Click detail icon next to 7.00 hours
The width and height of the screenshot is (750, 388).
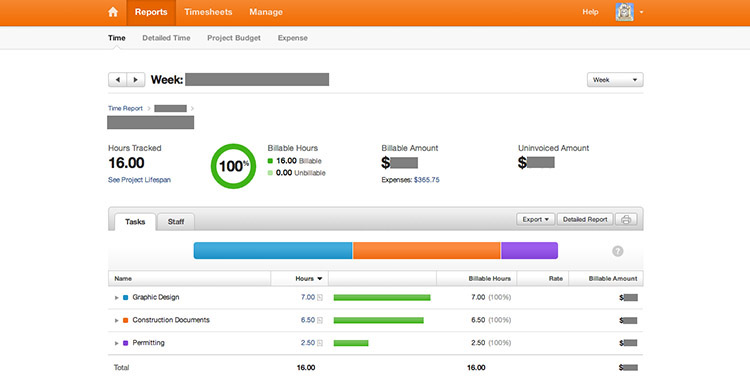click(x=320, y=298)
